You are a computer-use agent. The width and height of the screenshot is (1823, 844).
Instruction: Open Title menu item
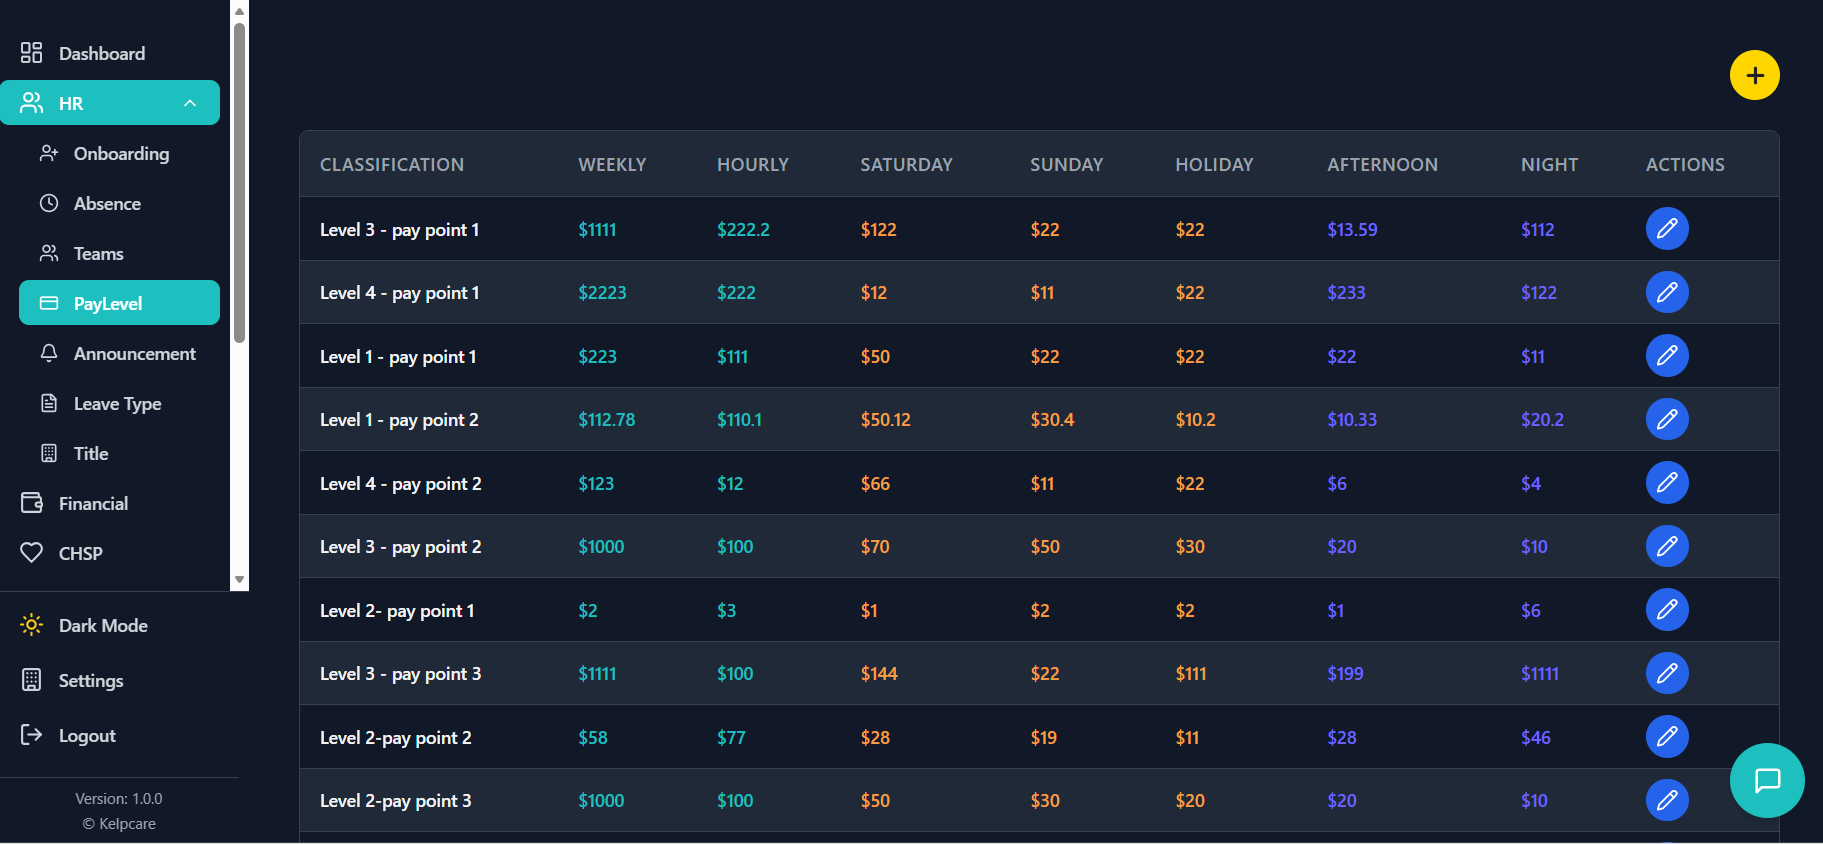click(119, 453)
